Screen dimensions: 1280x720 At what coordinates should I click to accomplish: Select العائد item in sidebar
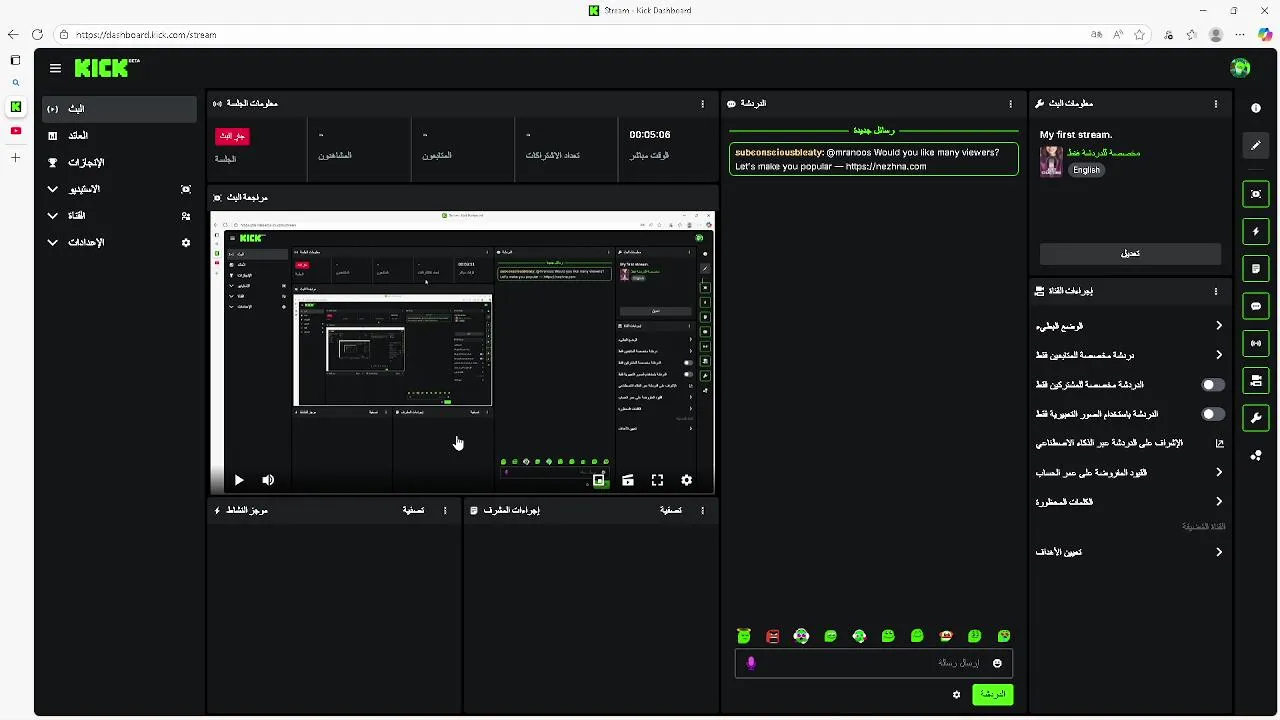[x=119, y=135]
